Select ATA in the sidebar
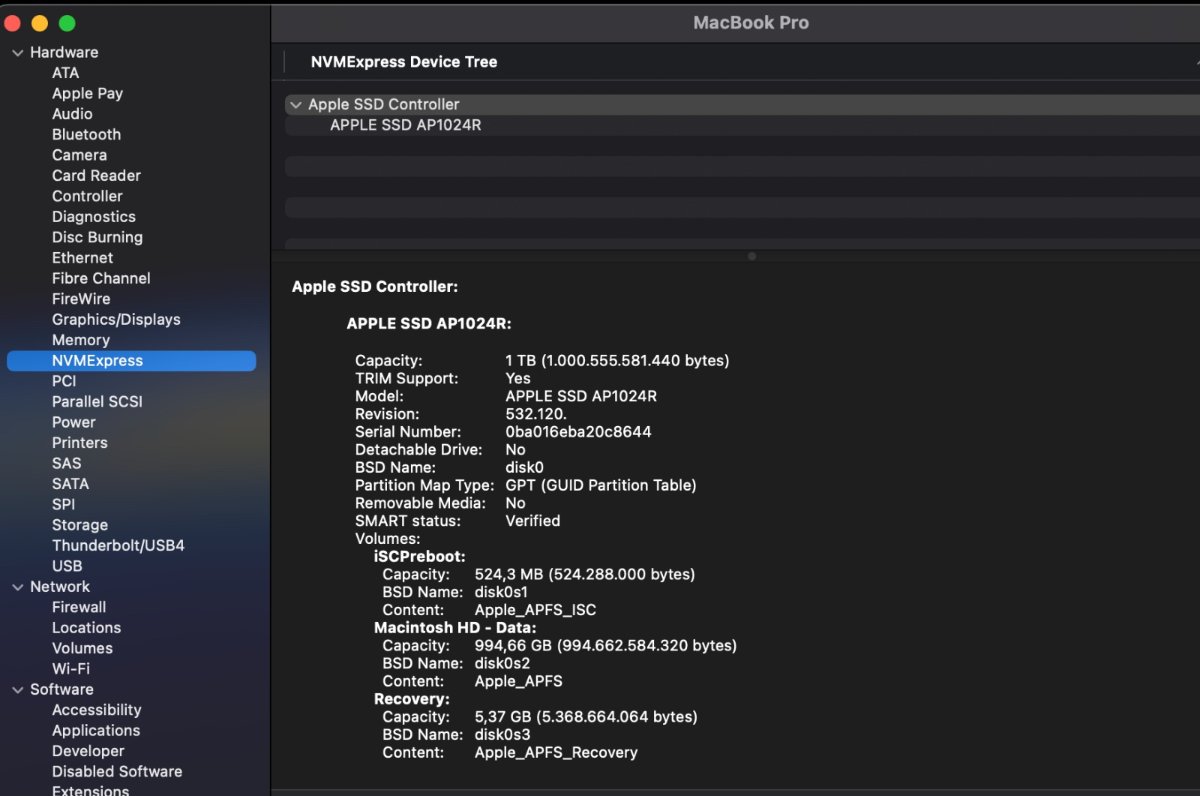Viewport: 1200px width, 796px height. pyautogui.click(x=65, y=73)
